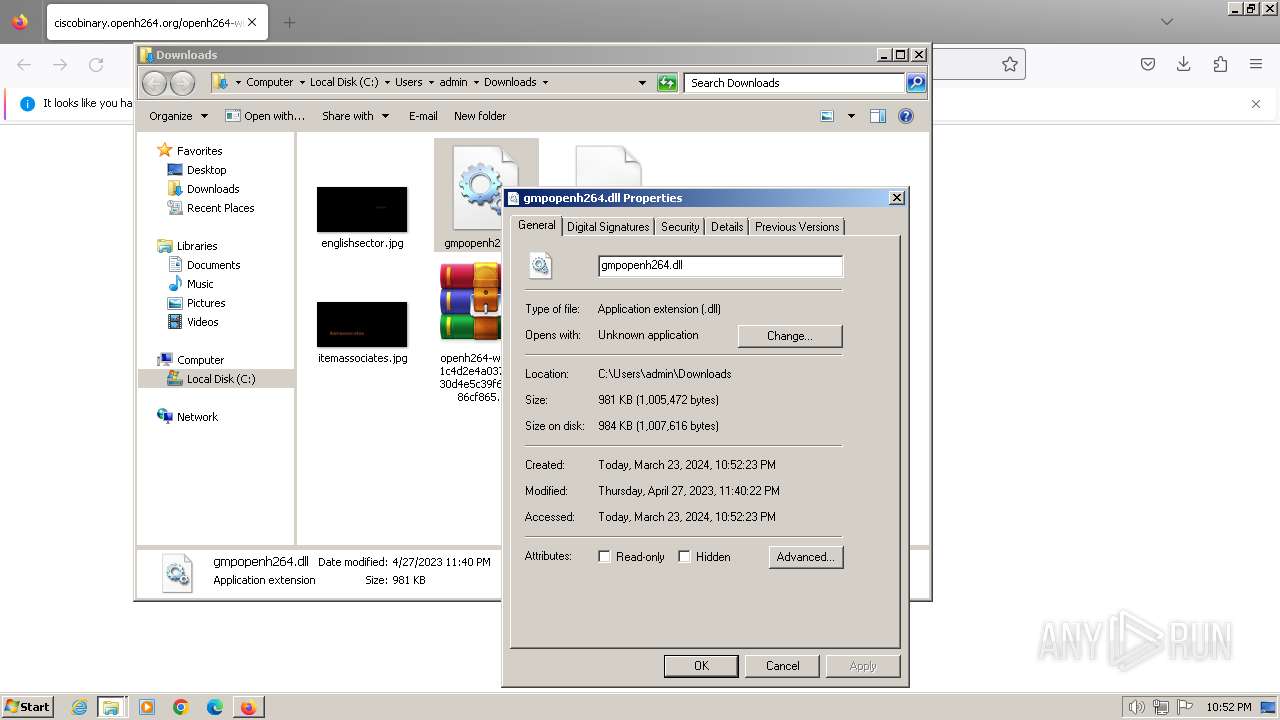
Task: Switch to the General tab
Action: pos(536,226)
